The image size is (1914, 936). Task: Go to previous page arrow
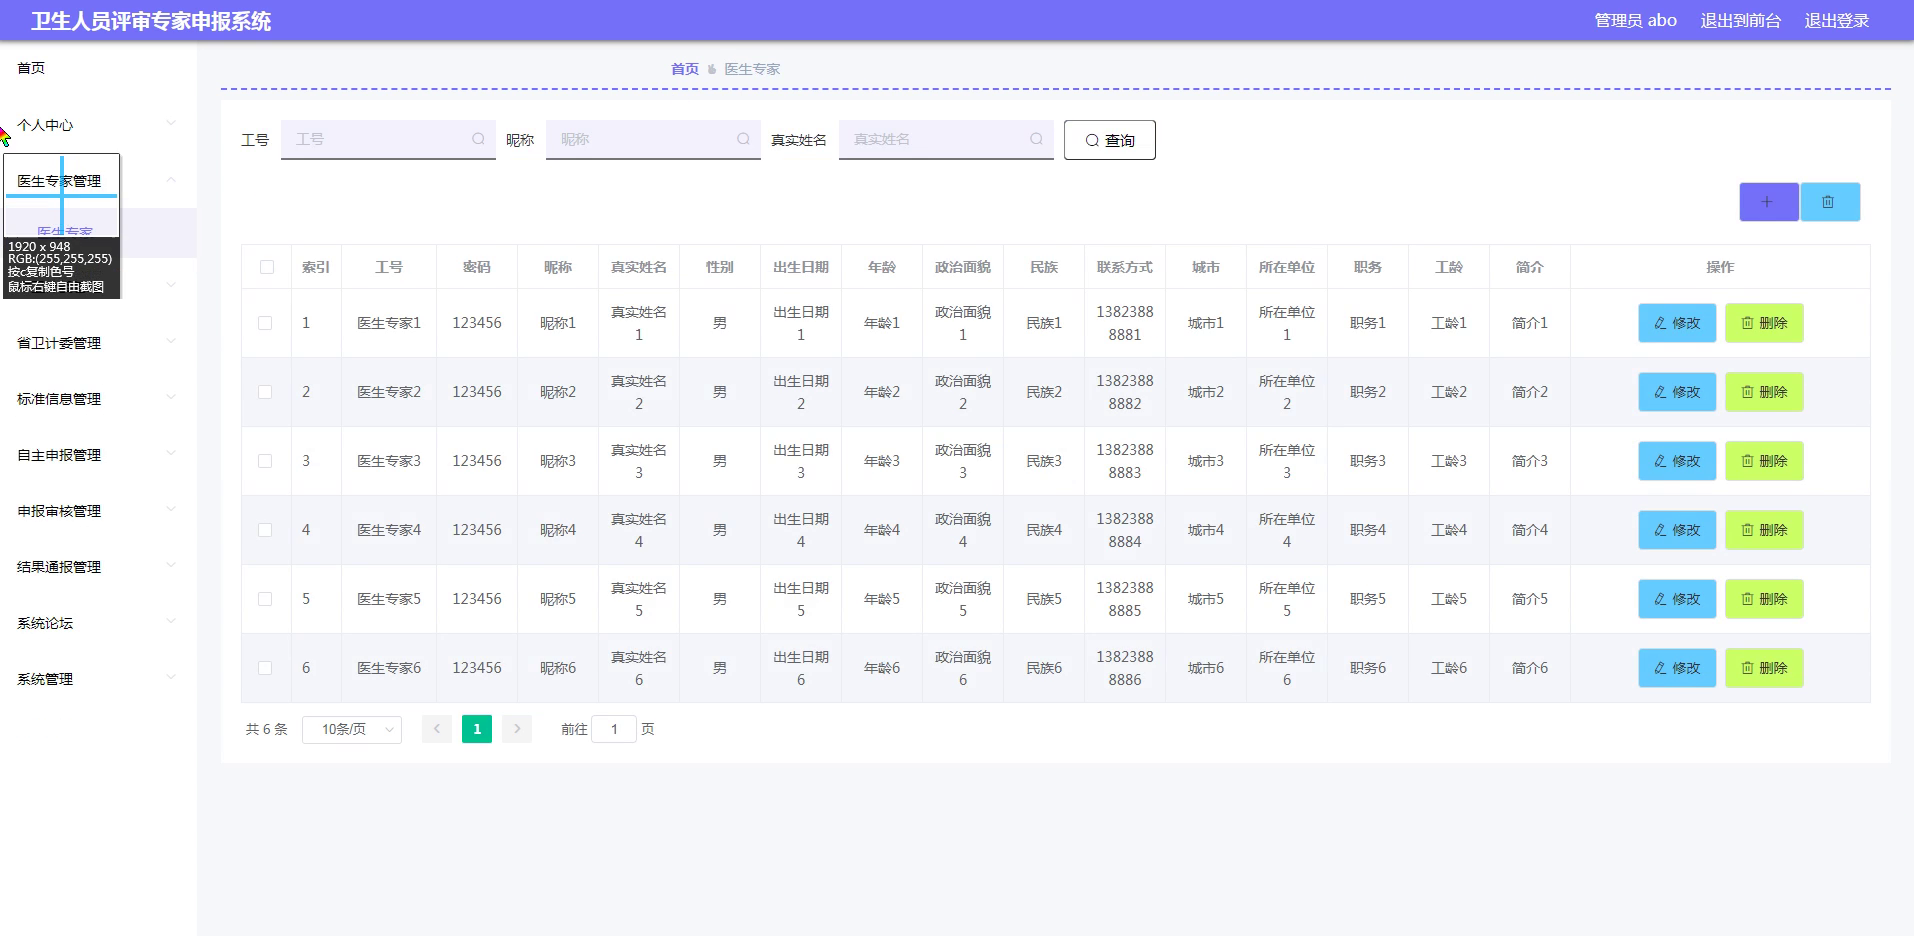[x=437, y=729]
